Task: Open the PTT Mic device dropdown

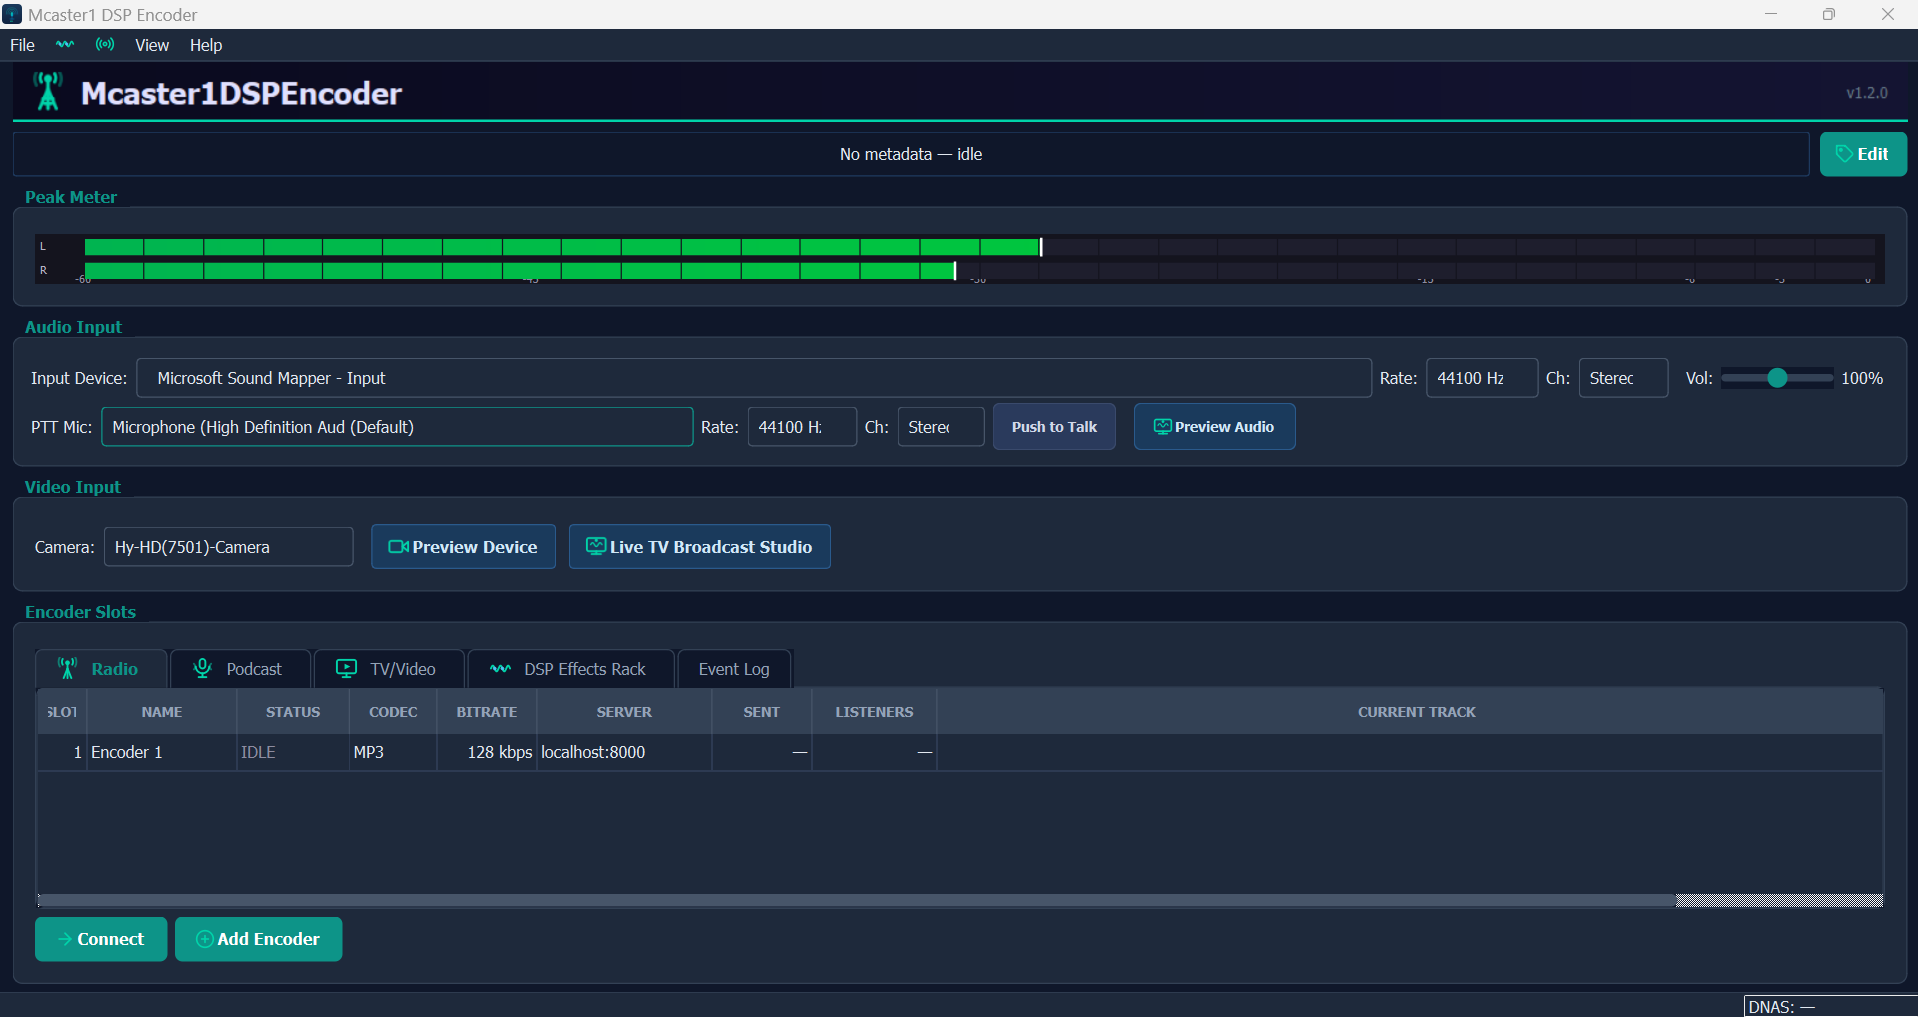Action: (396, 427)
